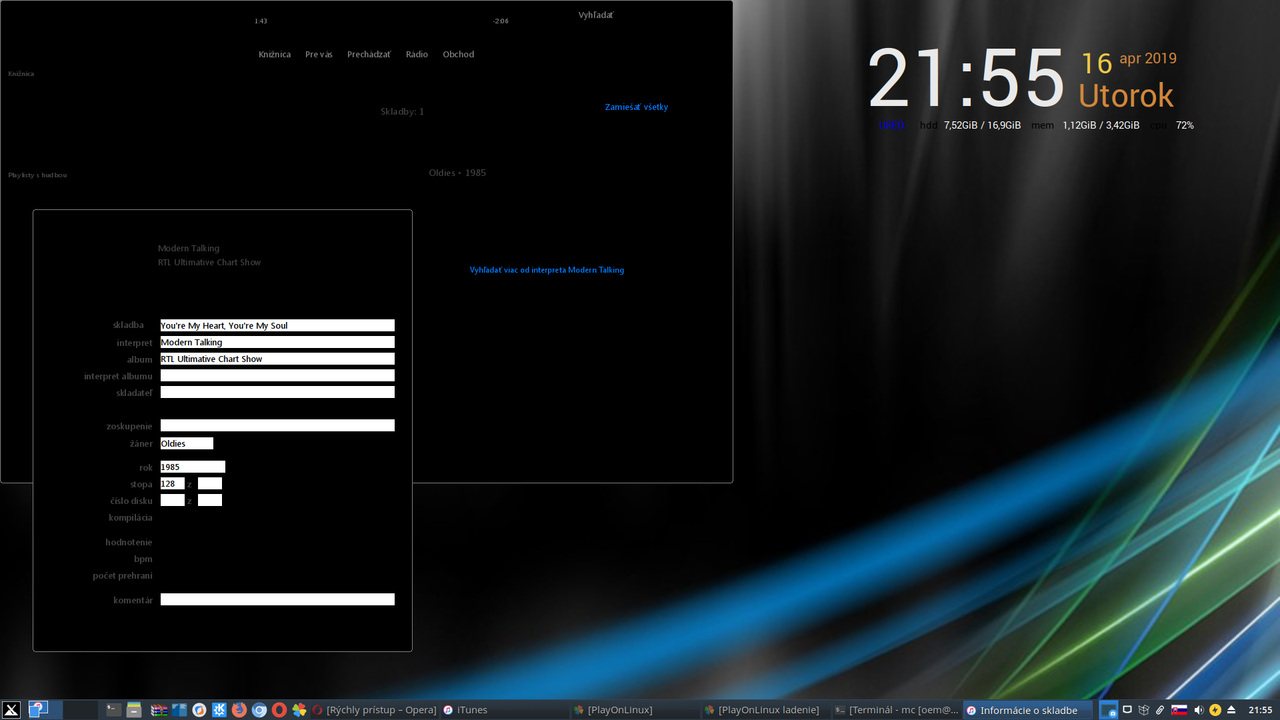Click the Oldies • 1985 text in iTunes

457,173
